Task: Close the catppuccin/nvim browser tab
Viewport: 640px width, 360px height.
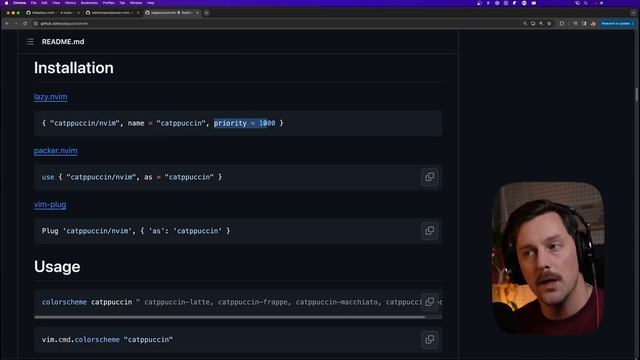Action: tap(198, 13)
